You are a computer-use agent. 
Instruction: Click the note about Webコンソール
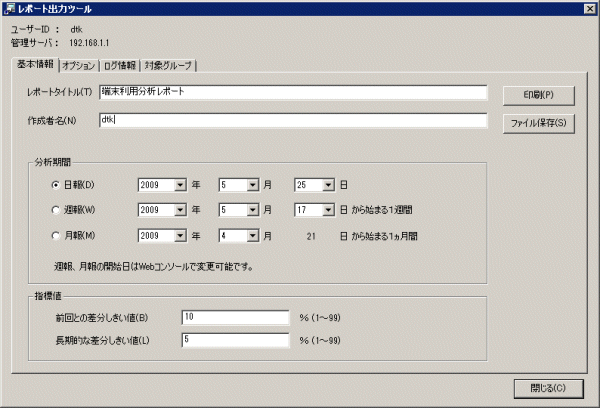[153, 267]
